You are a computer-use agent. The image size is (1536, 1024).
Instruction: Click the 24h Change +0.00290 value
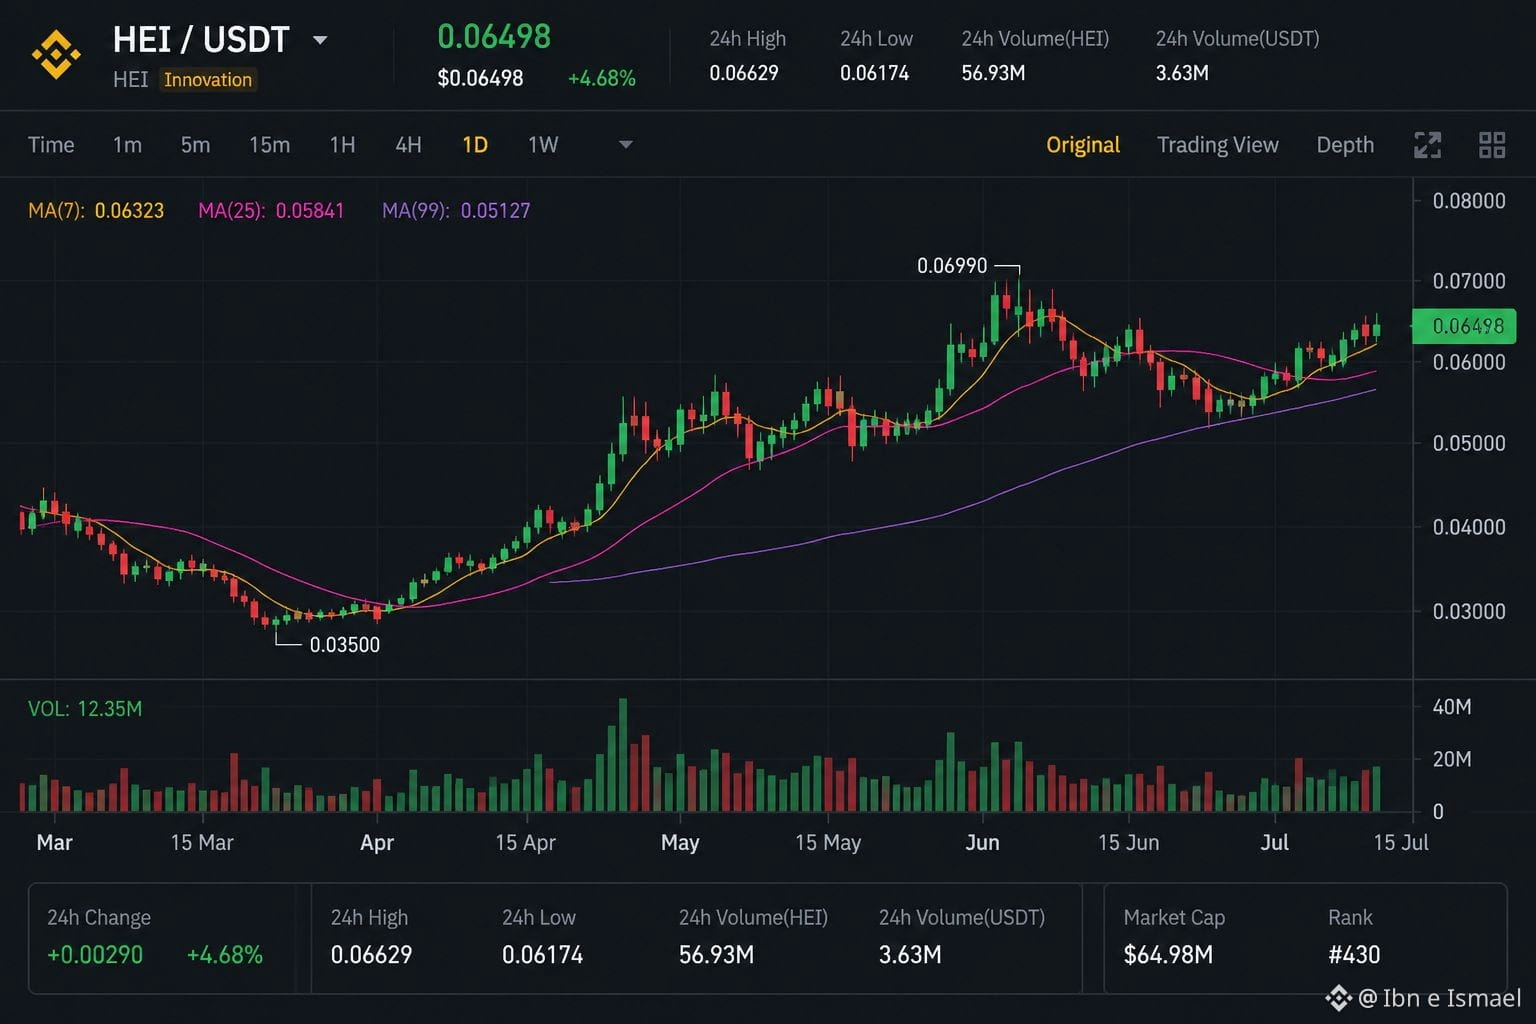pyautogui.click(x=95, y=955)
